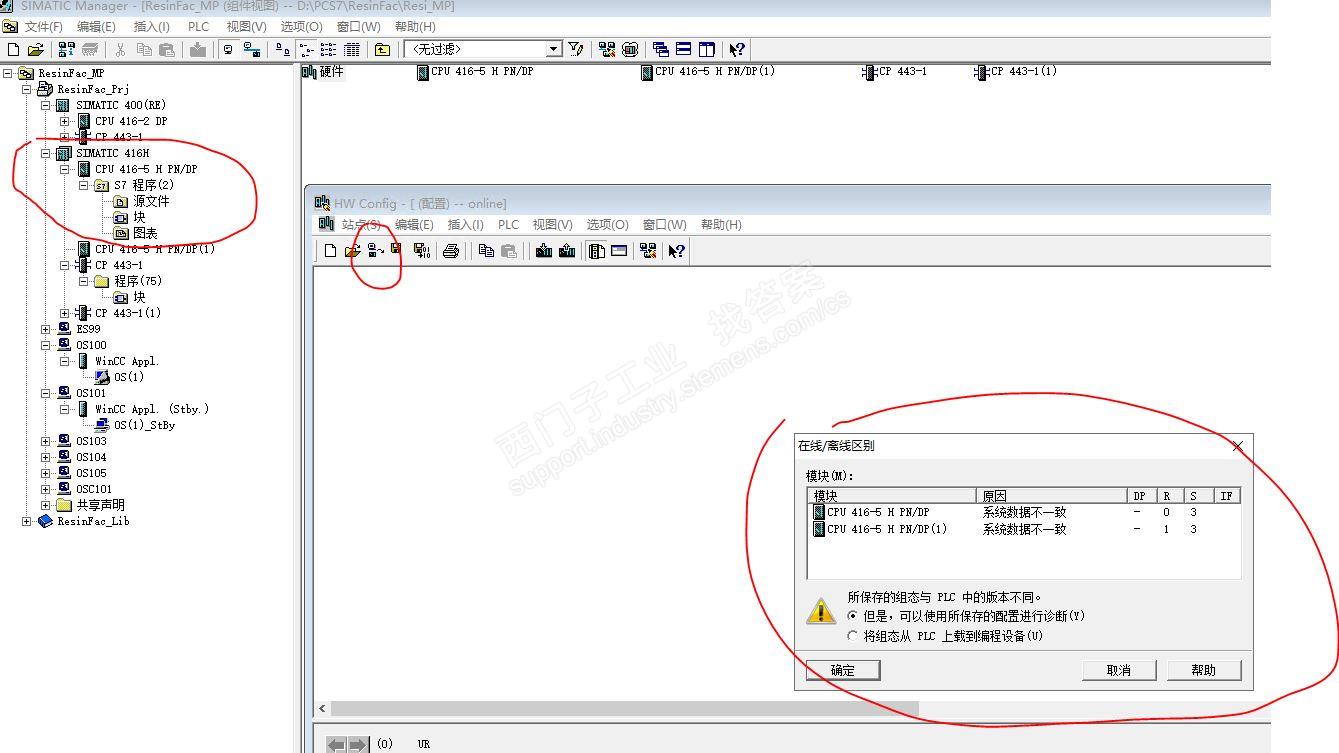Collapse the SIMATIC 400(RE) station node
The width and height of the screenshot is (1339, 753).
click(46, 105)
